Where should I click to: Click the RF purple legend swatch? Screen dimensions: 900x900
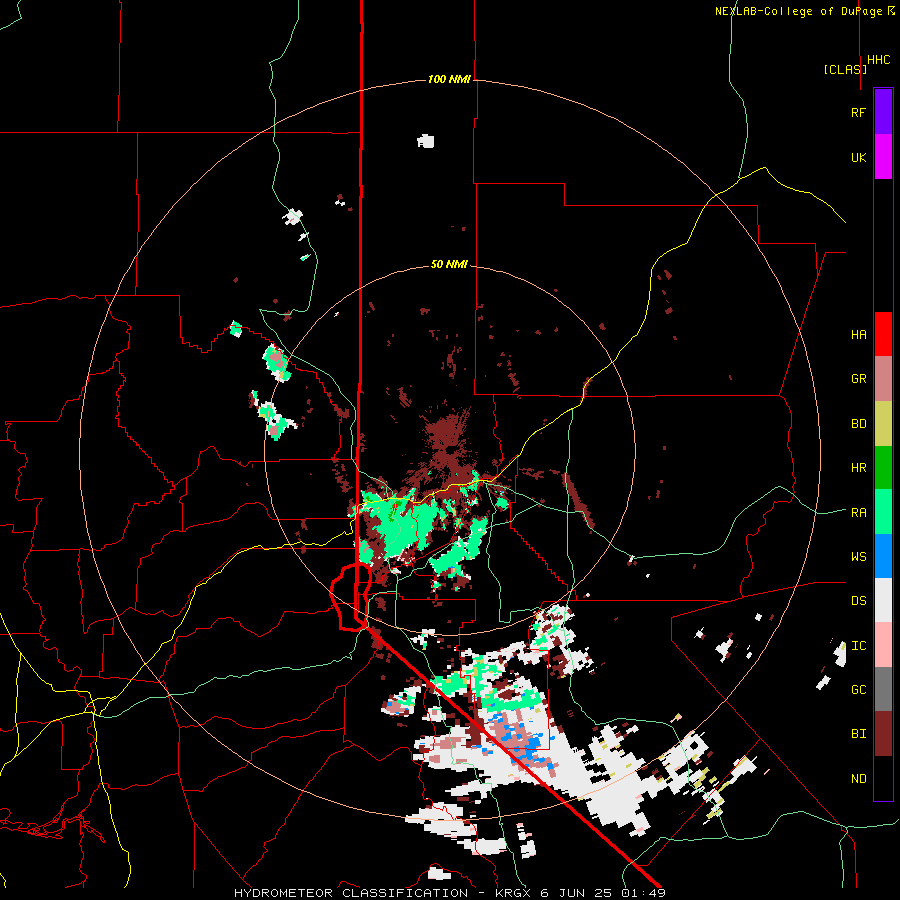point(883,112)
